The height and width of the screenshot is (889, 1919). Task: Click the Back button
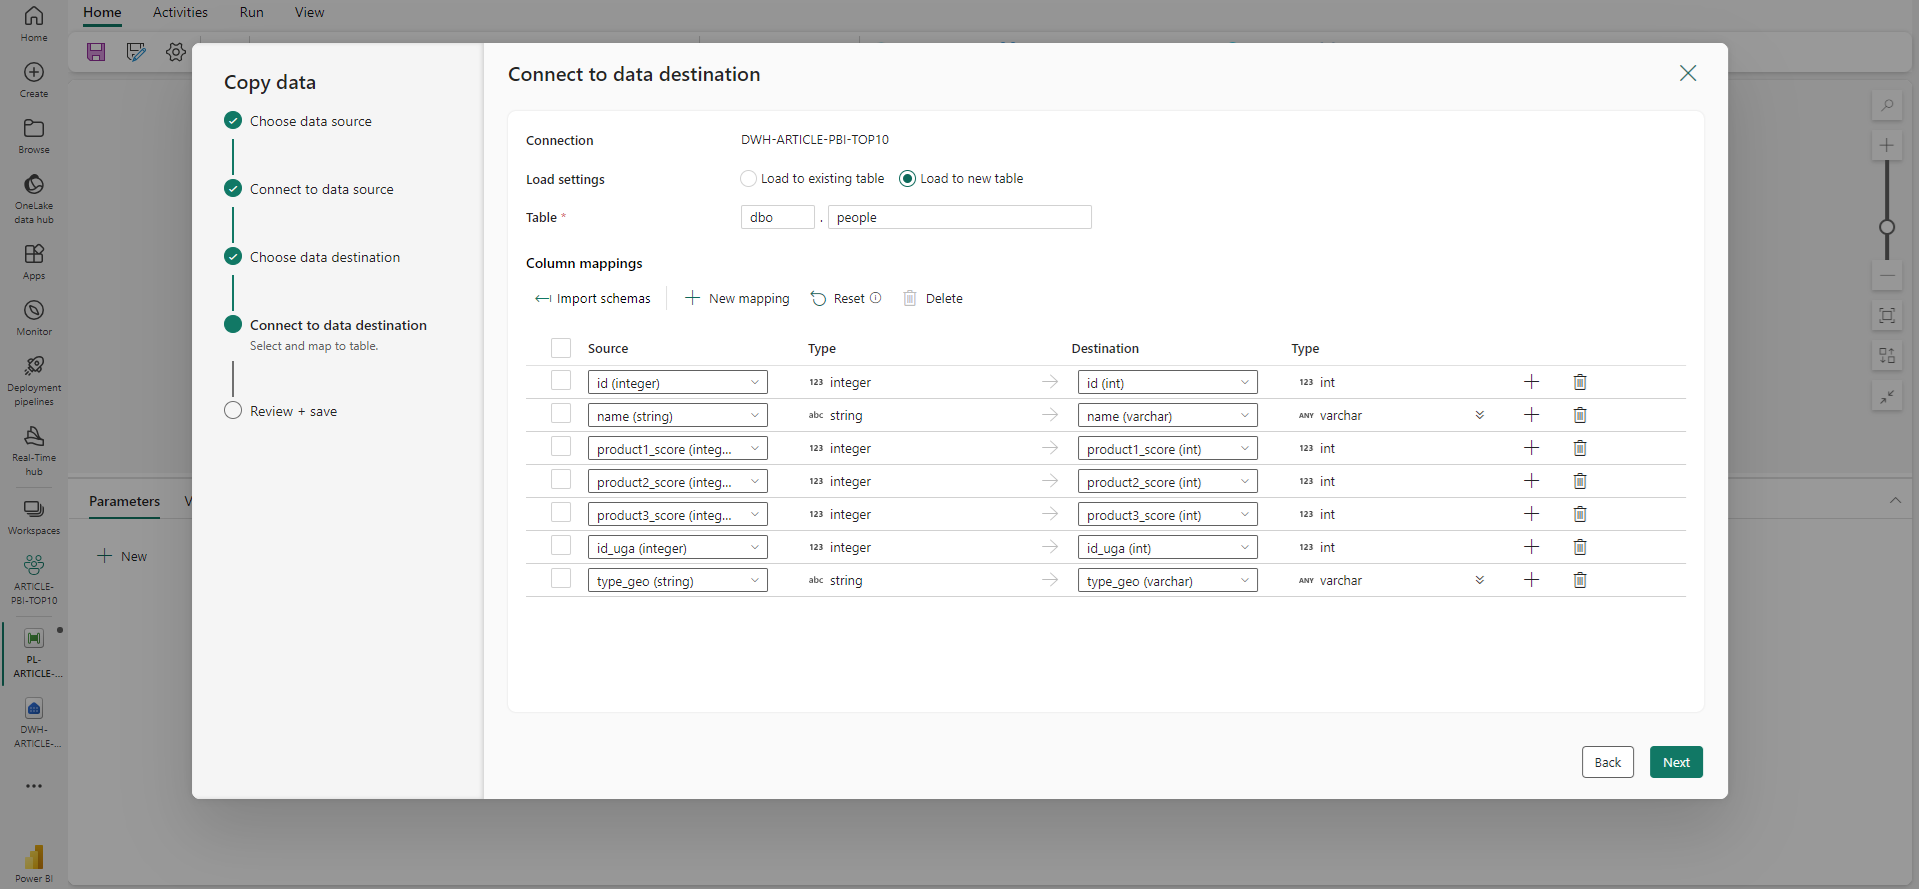pyautogui.click(x=1608, y=762)
